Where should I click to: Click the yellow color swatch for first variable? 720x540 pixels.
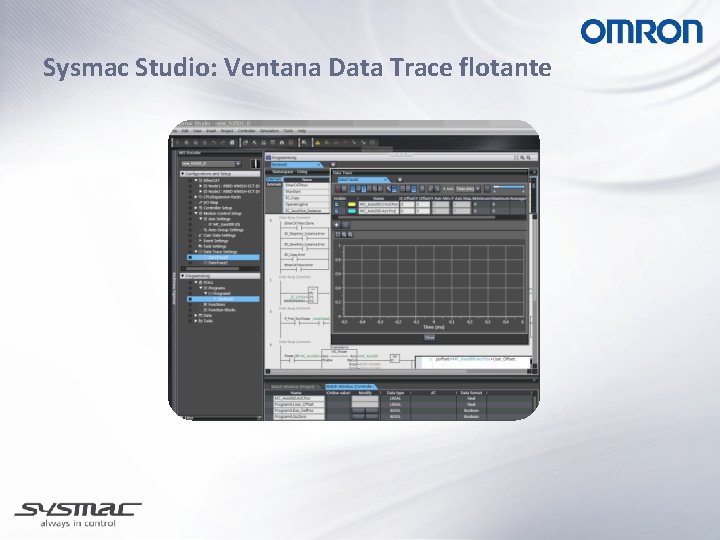(352, 204)
